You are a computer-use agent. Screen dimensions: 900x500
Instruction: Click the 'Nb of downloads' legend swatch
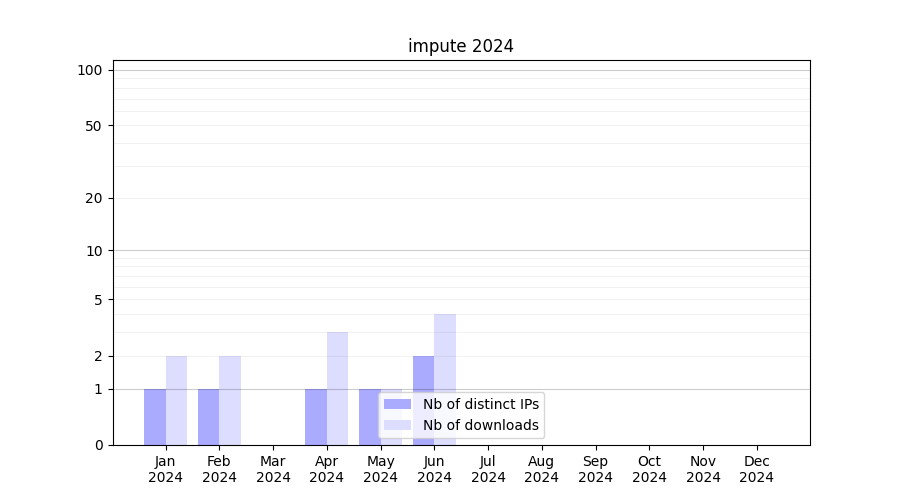397,425
